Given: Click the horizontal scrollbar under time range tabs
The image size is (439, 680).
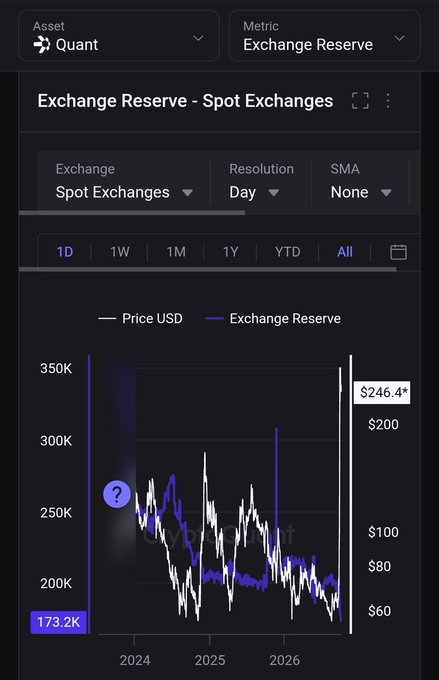Looking at the screenshot, I should [208, 269].
